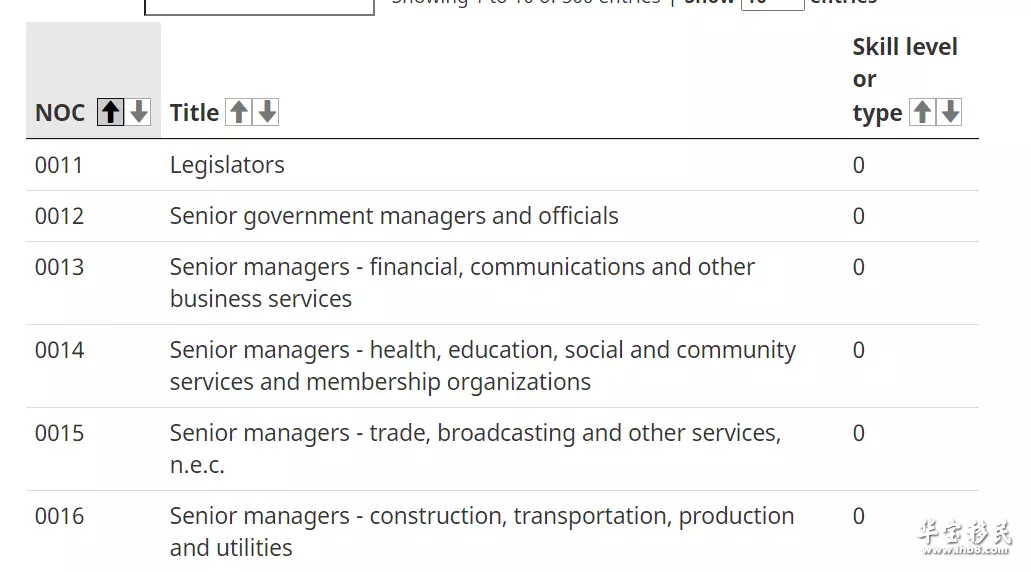The height and width of the screenshot is (572, 1031).
Task: Click Senior managers trade broadcasting row
Action: pyautogui.click(x=502, y=449)
